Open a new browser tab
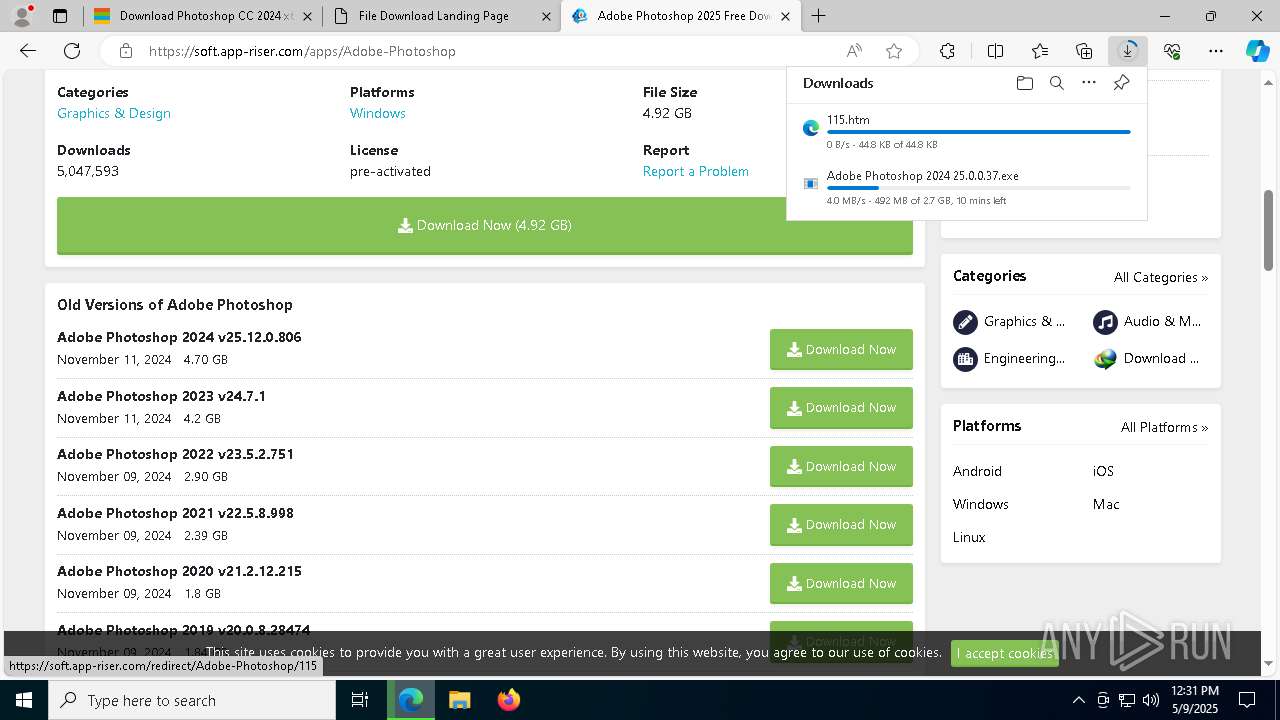This screenshot has width=1280, height=720. point(818,16)
